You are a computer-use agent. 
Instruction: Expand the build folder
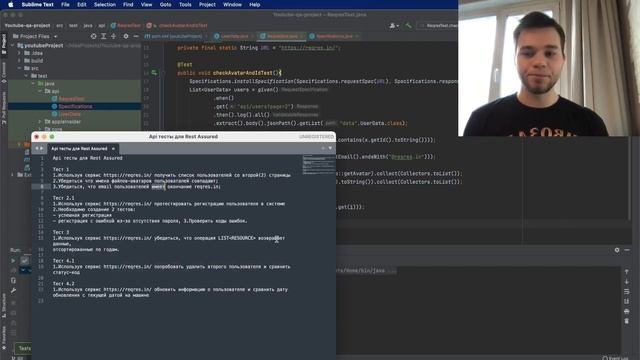(x=19, y=60)
